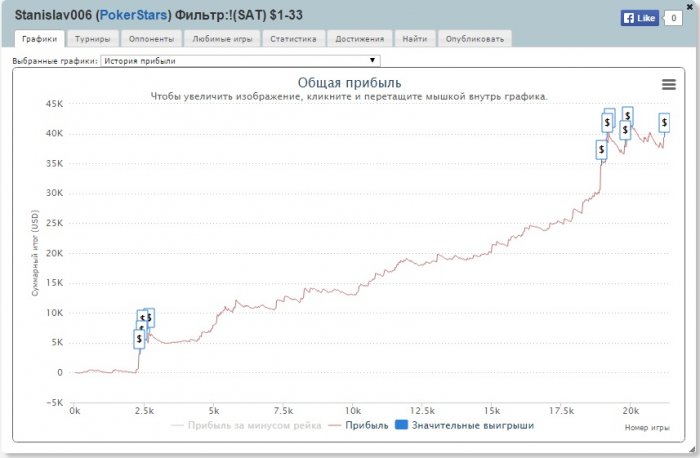Image resolution: width=700 pixels, height=458 pixels.
Task: Open the Достижения tab
Action: pyautogui.click(x=359, y=39)
